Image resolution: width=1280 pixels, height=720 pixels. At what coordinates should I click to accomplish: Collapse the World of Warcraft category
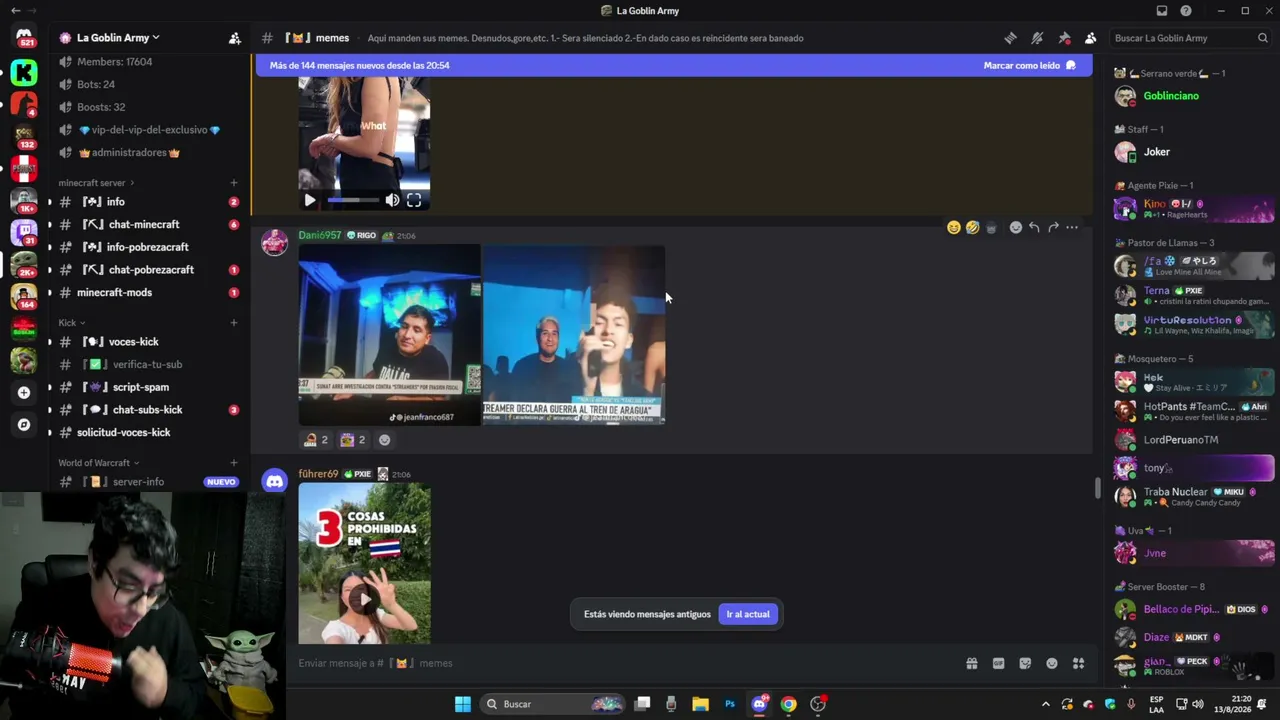[x=98, y=463]
